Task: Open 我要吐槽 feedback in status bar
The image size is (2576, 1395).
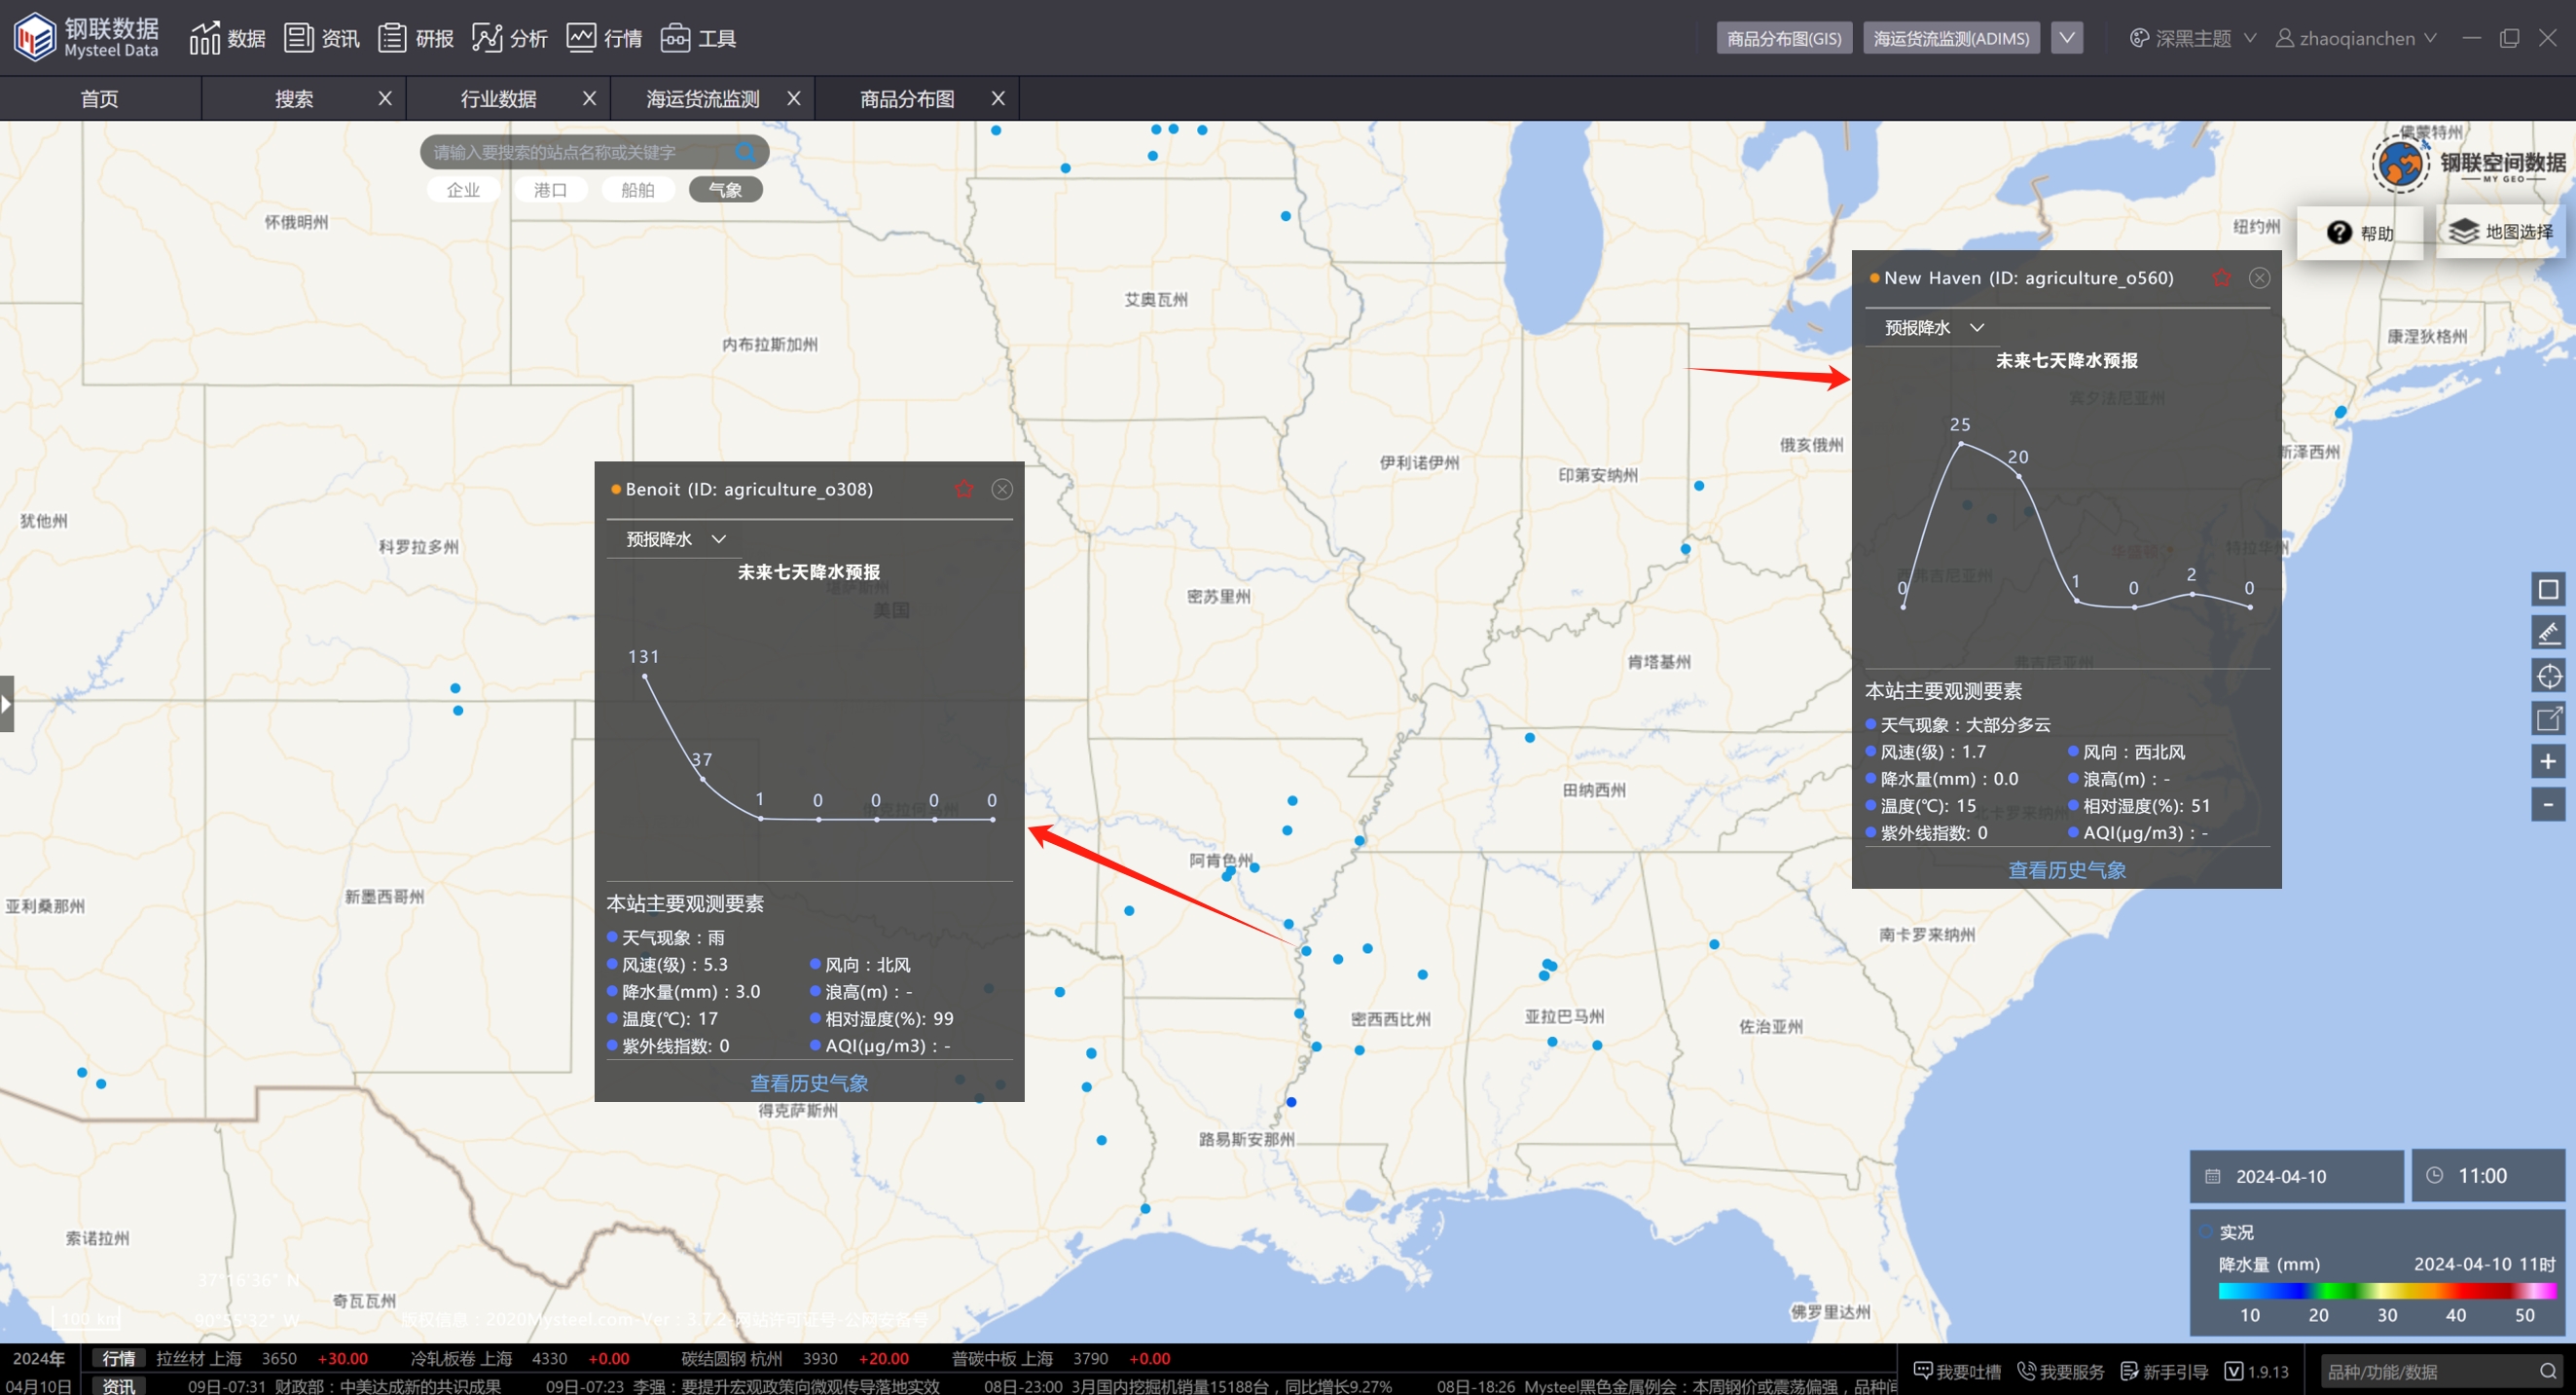Action: tap(1957, 1371)
